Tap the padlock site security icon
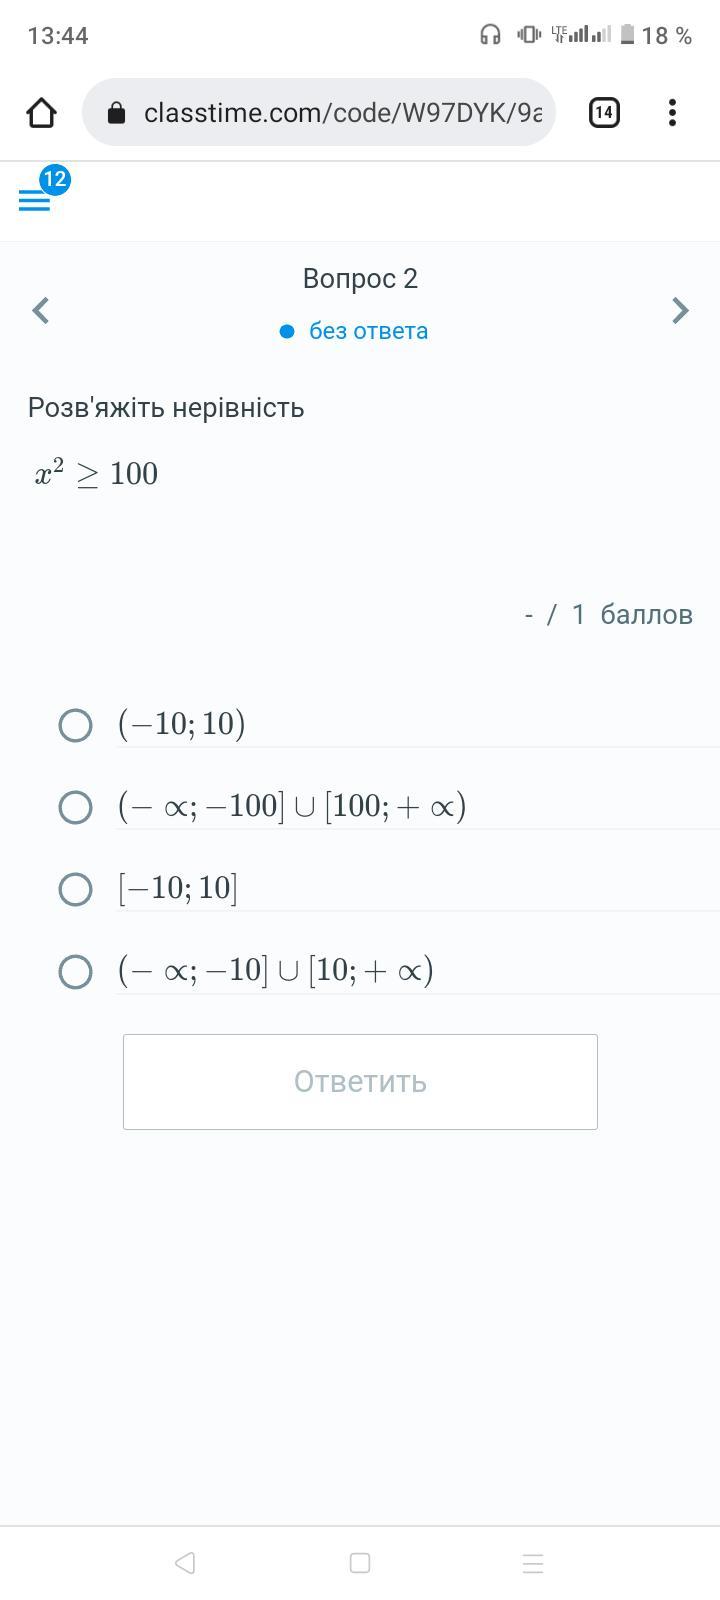Image resolution: width=720 pixels, height=1600 pixels. click(x=116, y=113)
